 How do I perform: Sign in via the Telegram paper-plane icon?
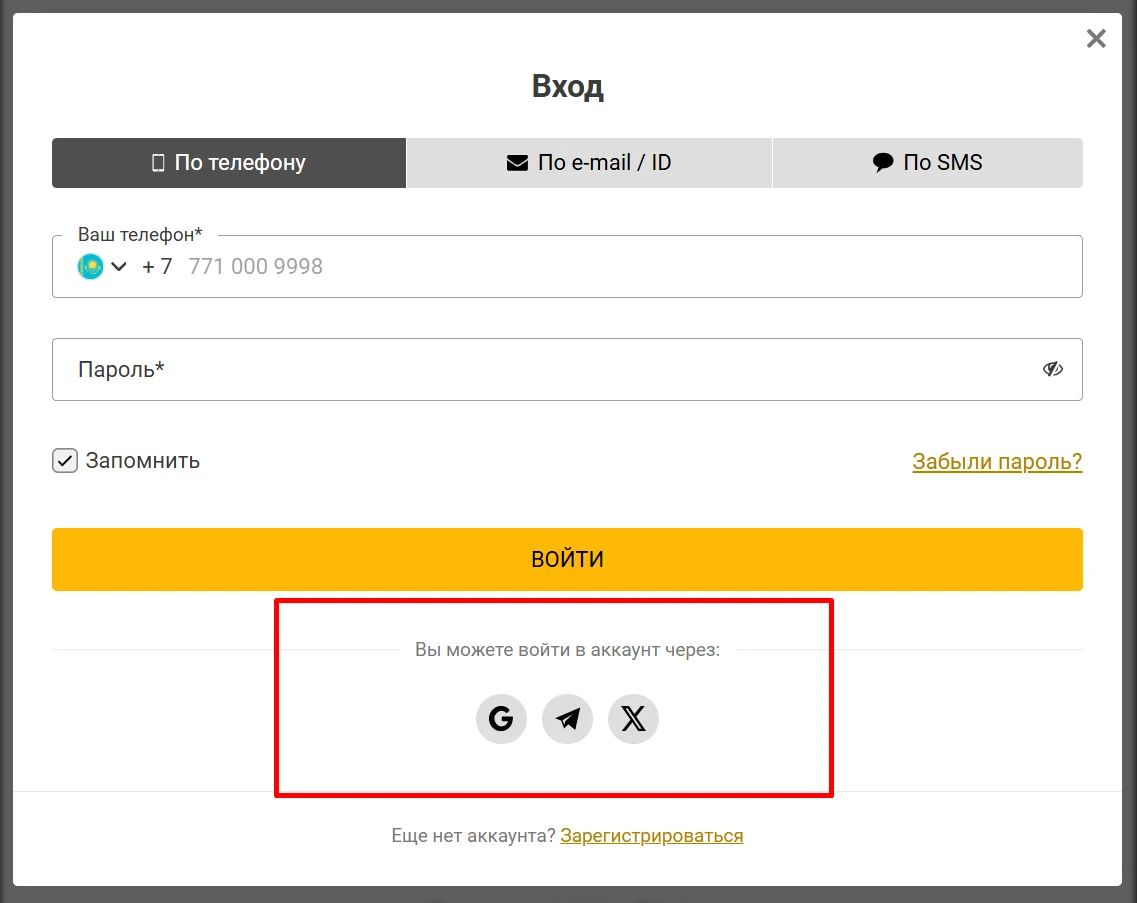coord(567,719)
